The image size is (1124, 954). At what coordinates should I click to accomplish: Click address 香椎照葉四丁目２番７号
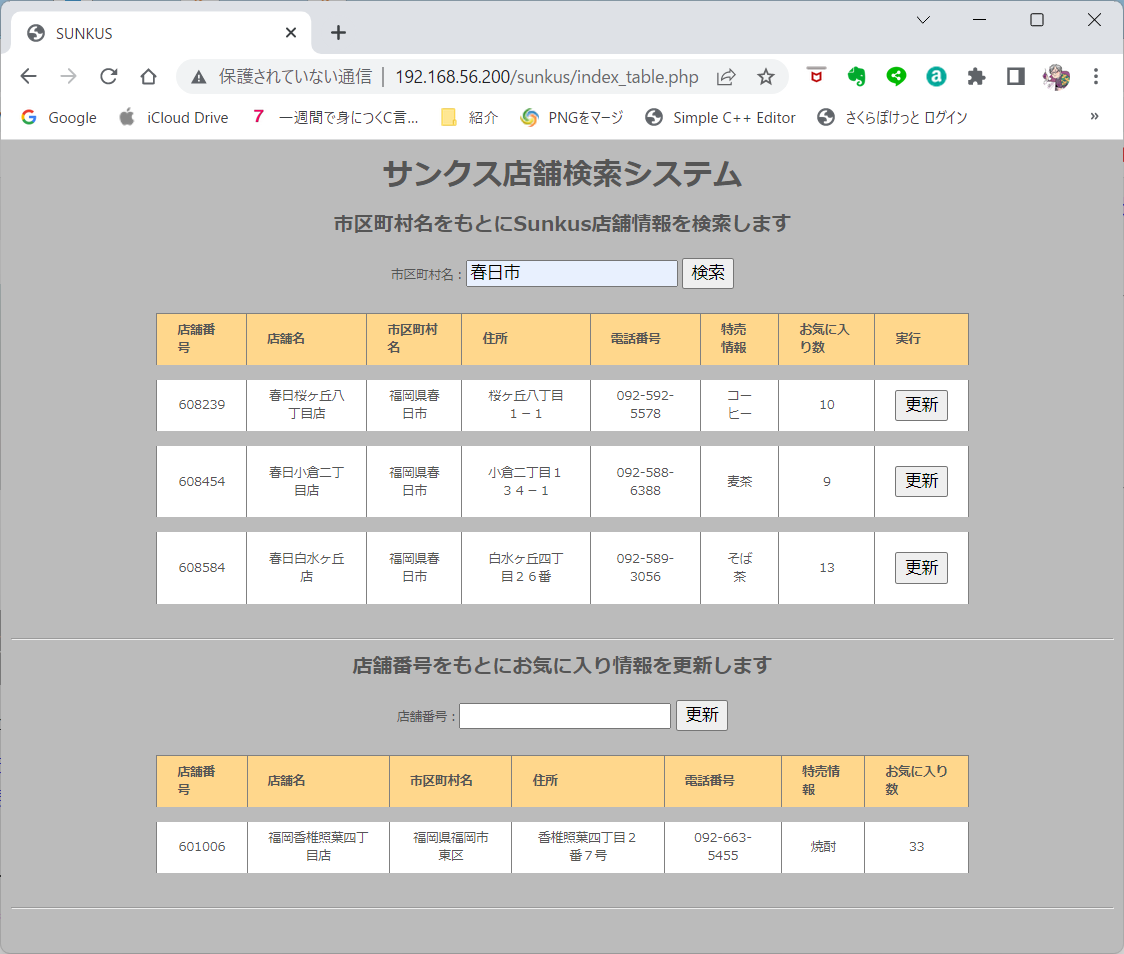point(587,846)
